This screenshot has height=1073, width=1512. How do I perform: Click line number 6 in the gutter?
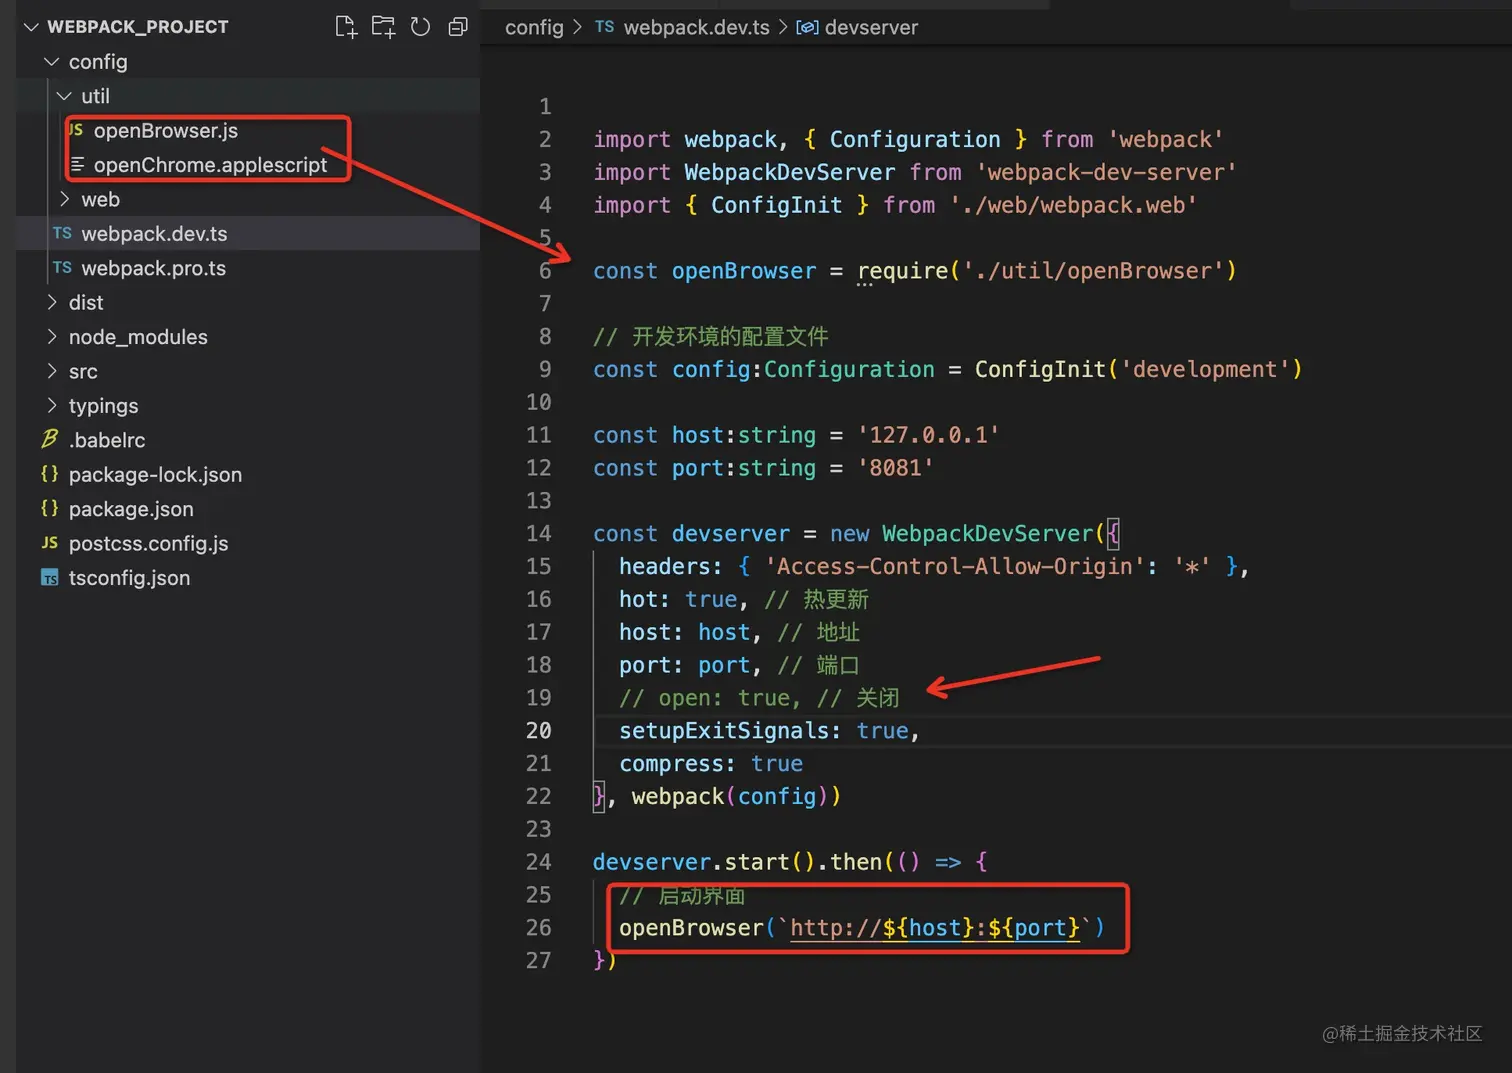tap(545, 271)
